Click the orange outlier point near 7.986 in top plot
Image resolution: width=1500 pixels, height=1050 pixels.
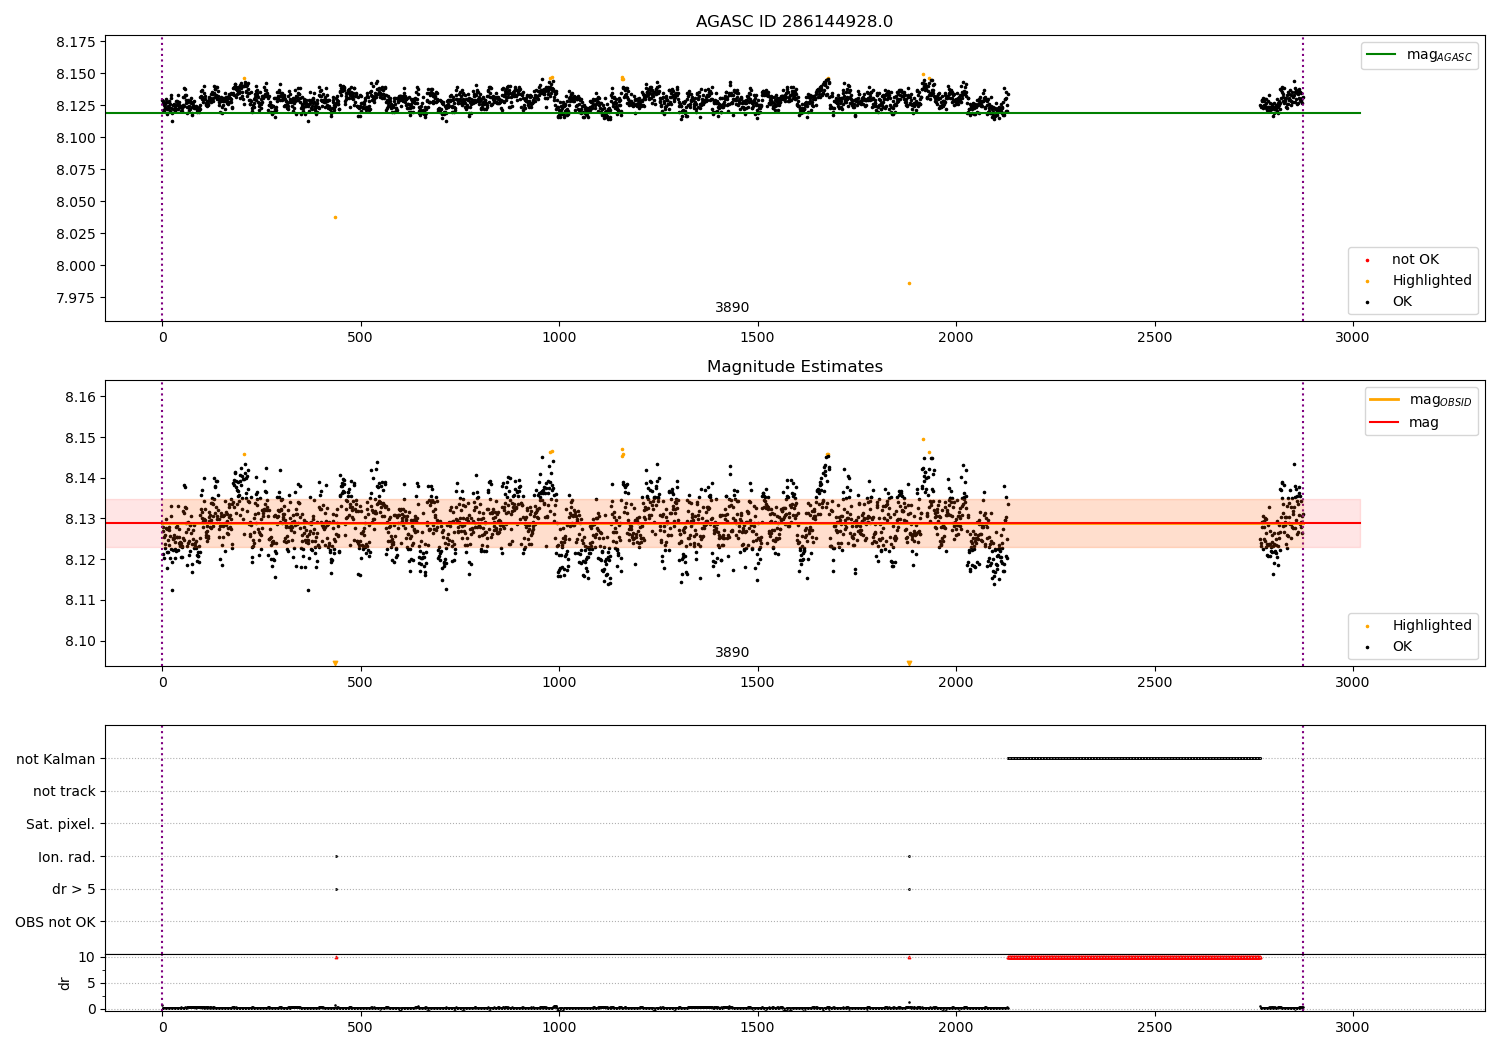pyautogui.click(x=909, y=283)
